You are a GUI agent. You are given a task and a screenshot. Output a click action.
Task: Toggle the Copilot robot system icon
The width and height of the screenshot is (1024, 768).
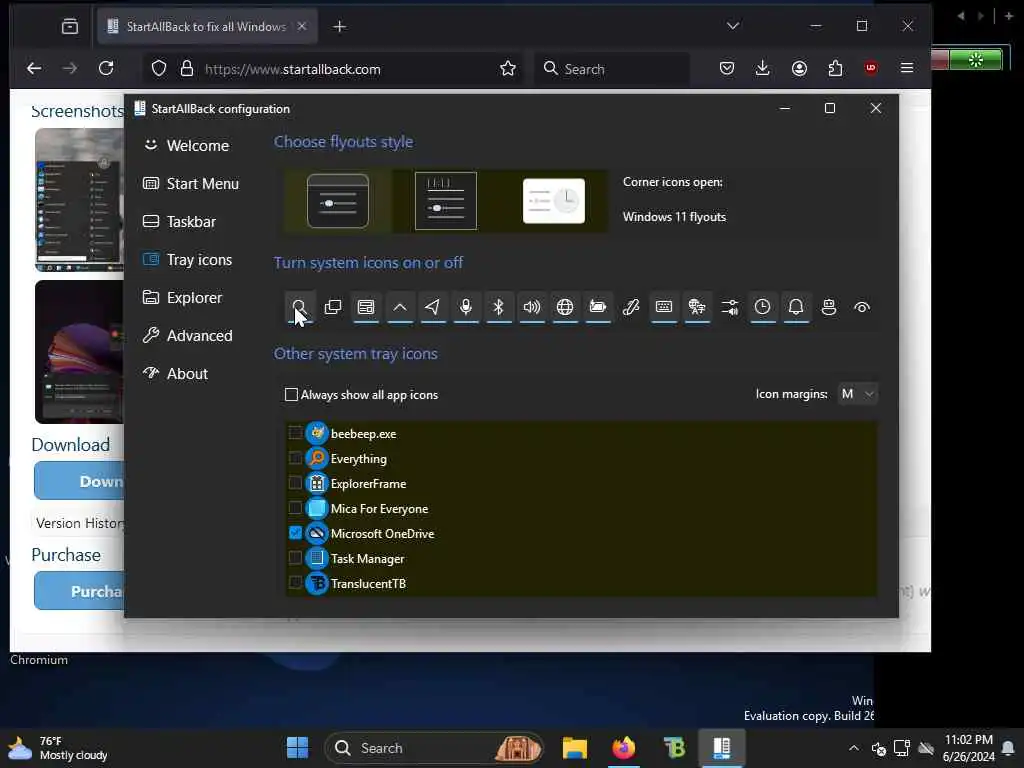[x=829, y=307]
